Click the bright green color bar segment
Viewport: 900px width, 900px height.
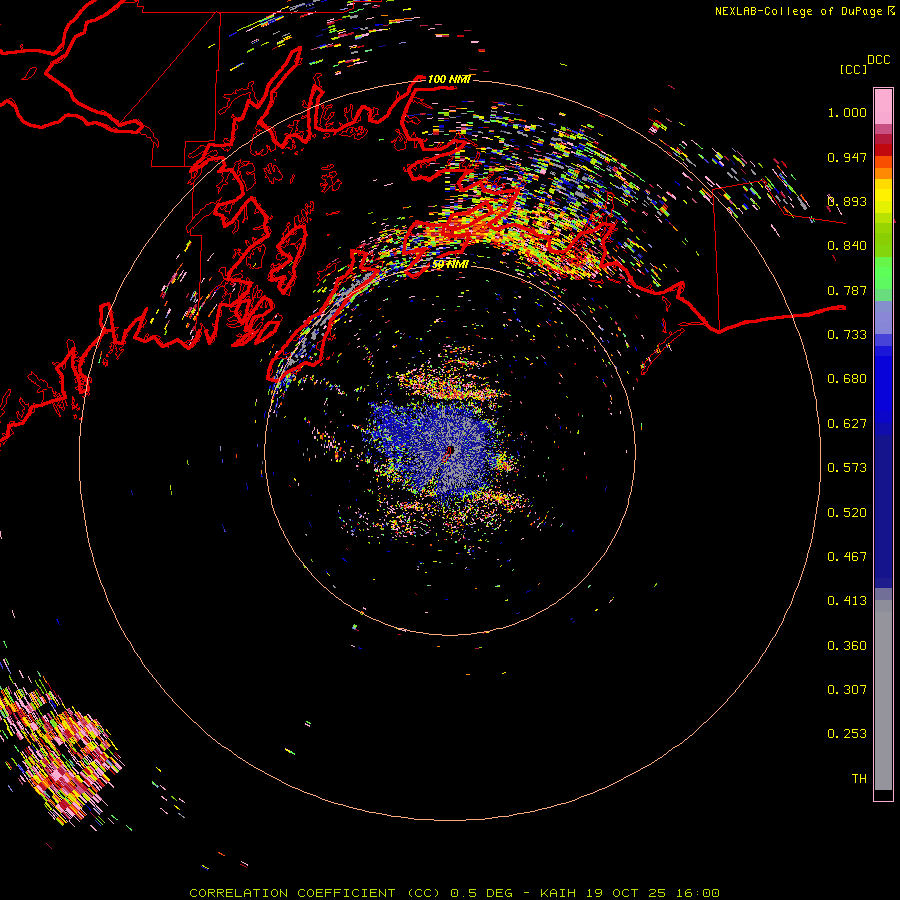click(x=883, y=272)
